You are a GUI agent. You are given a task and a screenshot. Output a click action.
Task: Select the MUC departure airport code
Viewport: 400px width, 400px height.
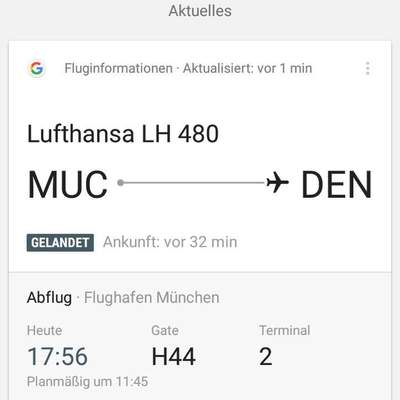click(x=68, y=184)
